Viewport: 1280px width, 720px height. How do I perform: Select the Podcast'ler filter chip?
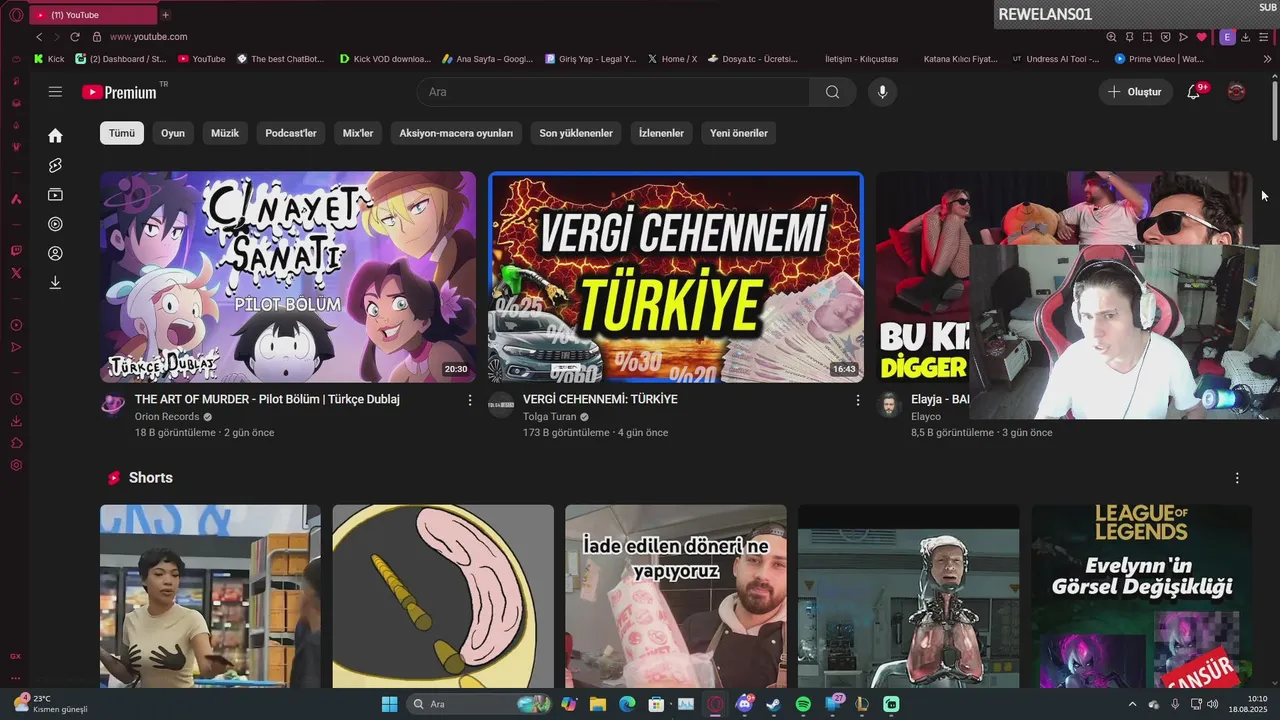pyautogui.click(x=291, y=133)
